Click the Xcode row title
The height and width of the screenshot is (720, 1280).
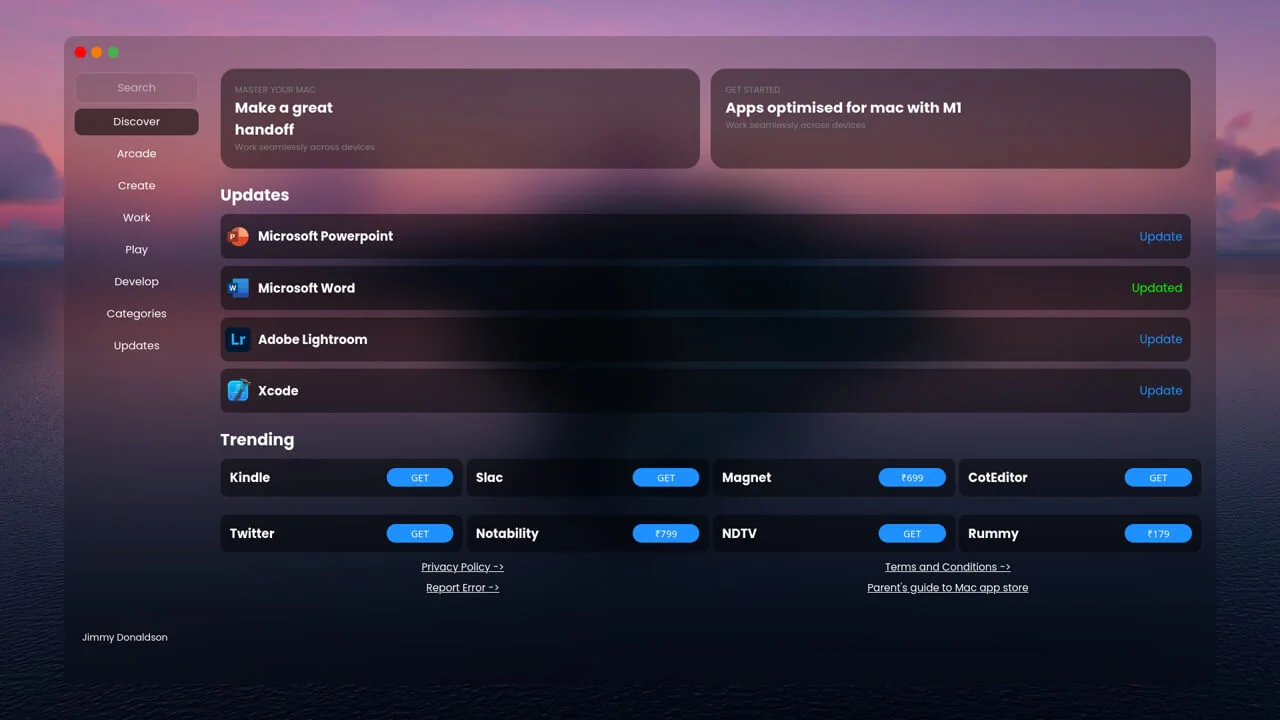click(278, 391)
